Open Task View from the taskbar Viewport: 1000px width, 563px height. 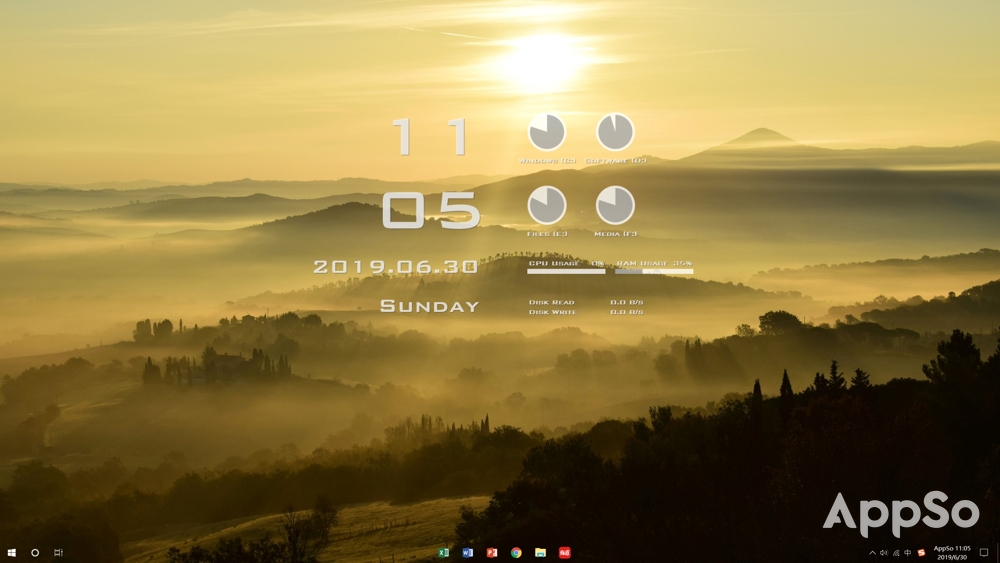coord(58,552)
